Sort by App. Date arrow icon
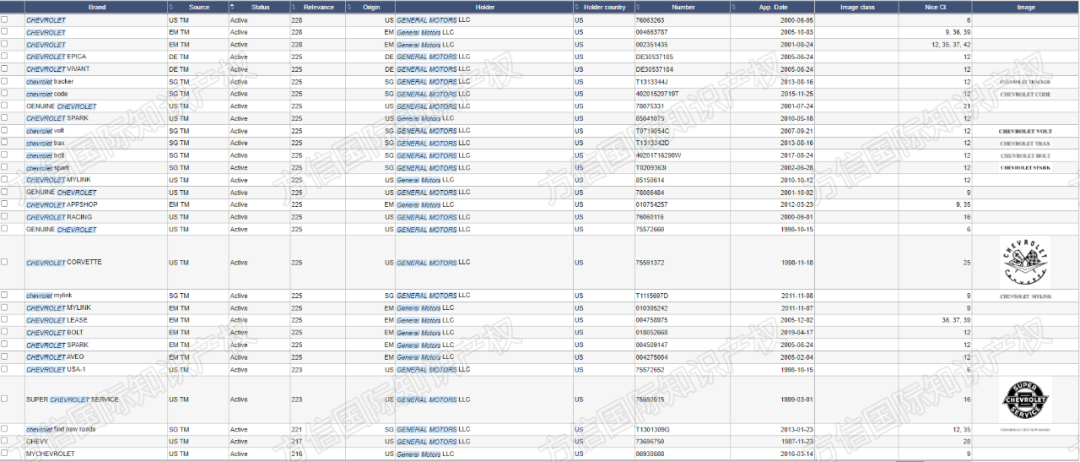This screenshot has width=1080, height=462. [734, 7]
